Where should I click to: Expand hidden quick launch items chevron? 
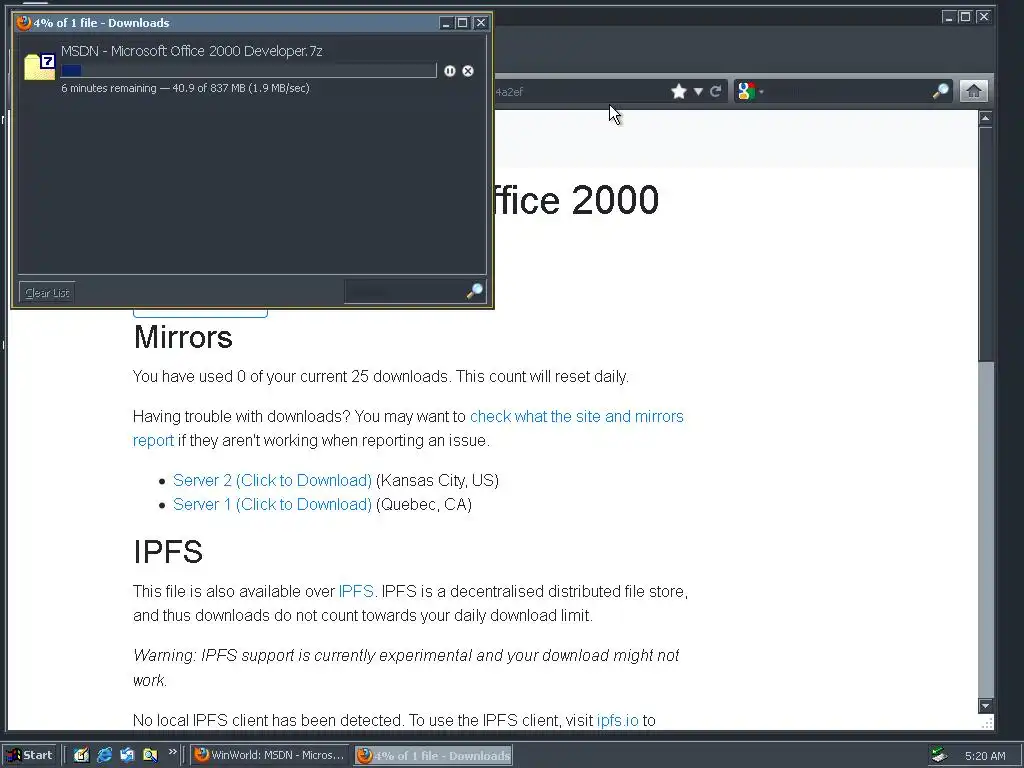point(172,752)
